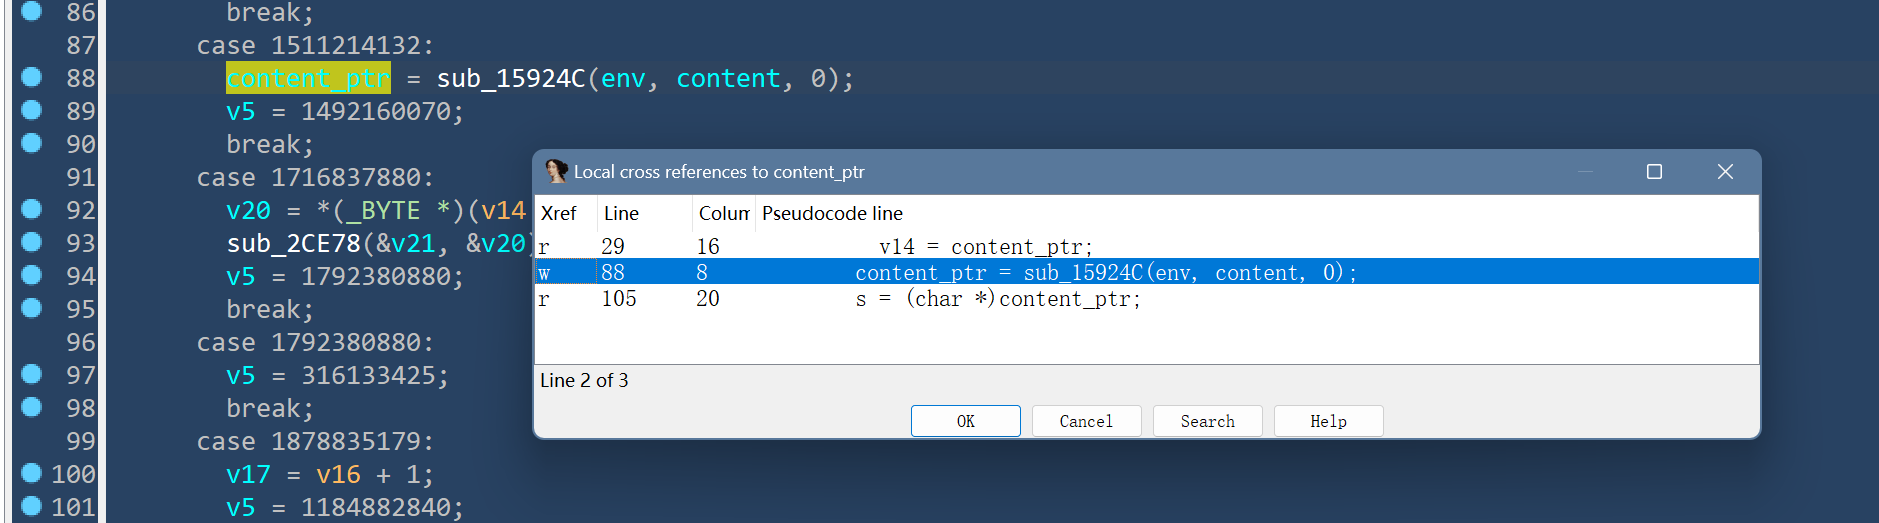Toggle breakpoint dot on line 100
The height and width of the screenshot is (523, 1879).
(x=31, y=473)
